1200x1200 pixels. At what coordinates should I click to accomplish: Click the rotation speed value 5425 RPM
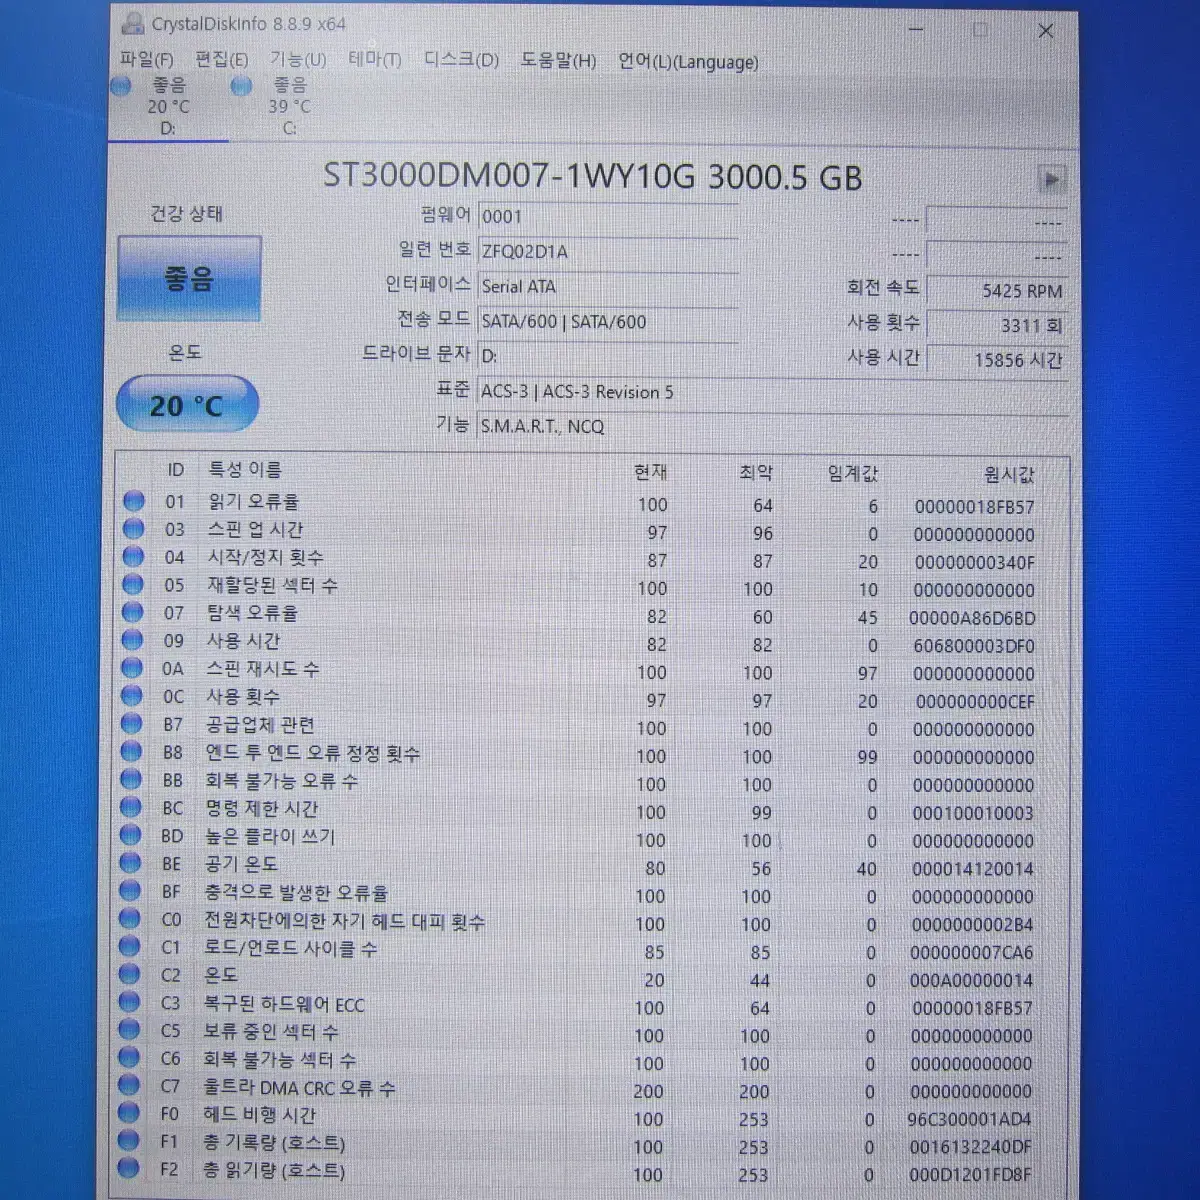[x=997, y=291]
